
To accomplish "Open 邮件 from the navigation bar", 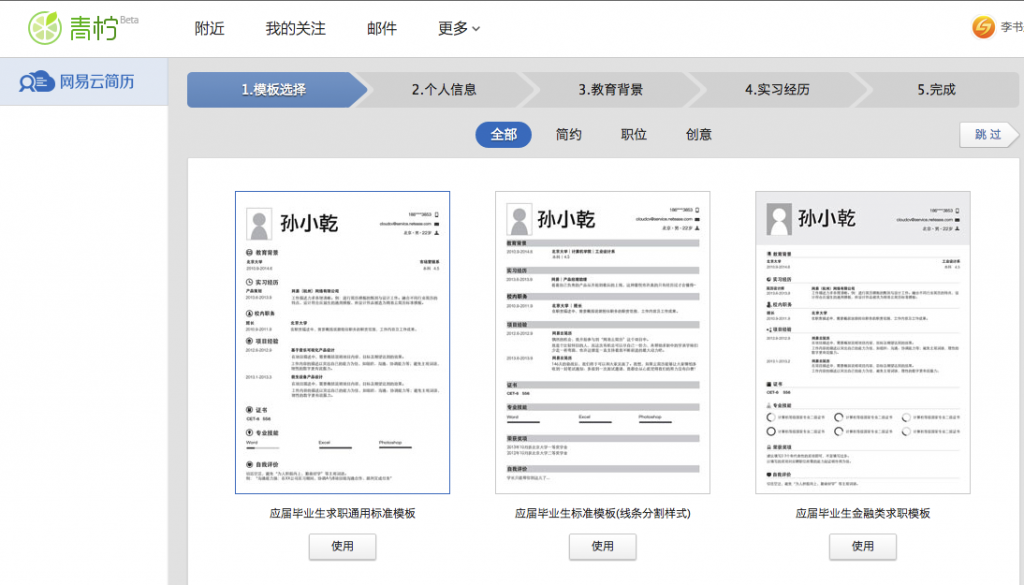I will click(x=382, y=28).
